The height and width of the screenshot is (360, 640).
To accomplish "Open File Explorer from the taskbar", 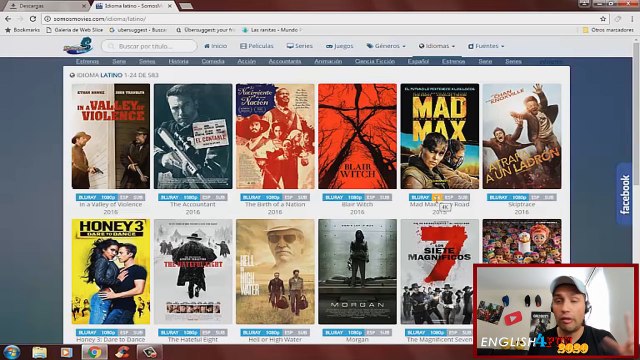I will coord(40,352).
